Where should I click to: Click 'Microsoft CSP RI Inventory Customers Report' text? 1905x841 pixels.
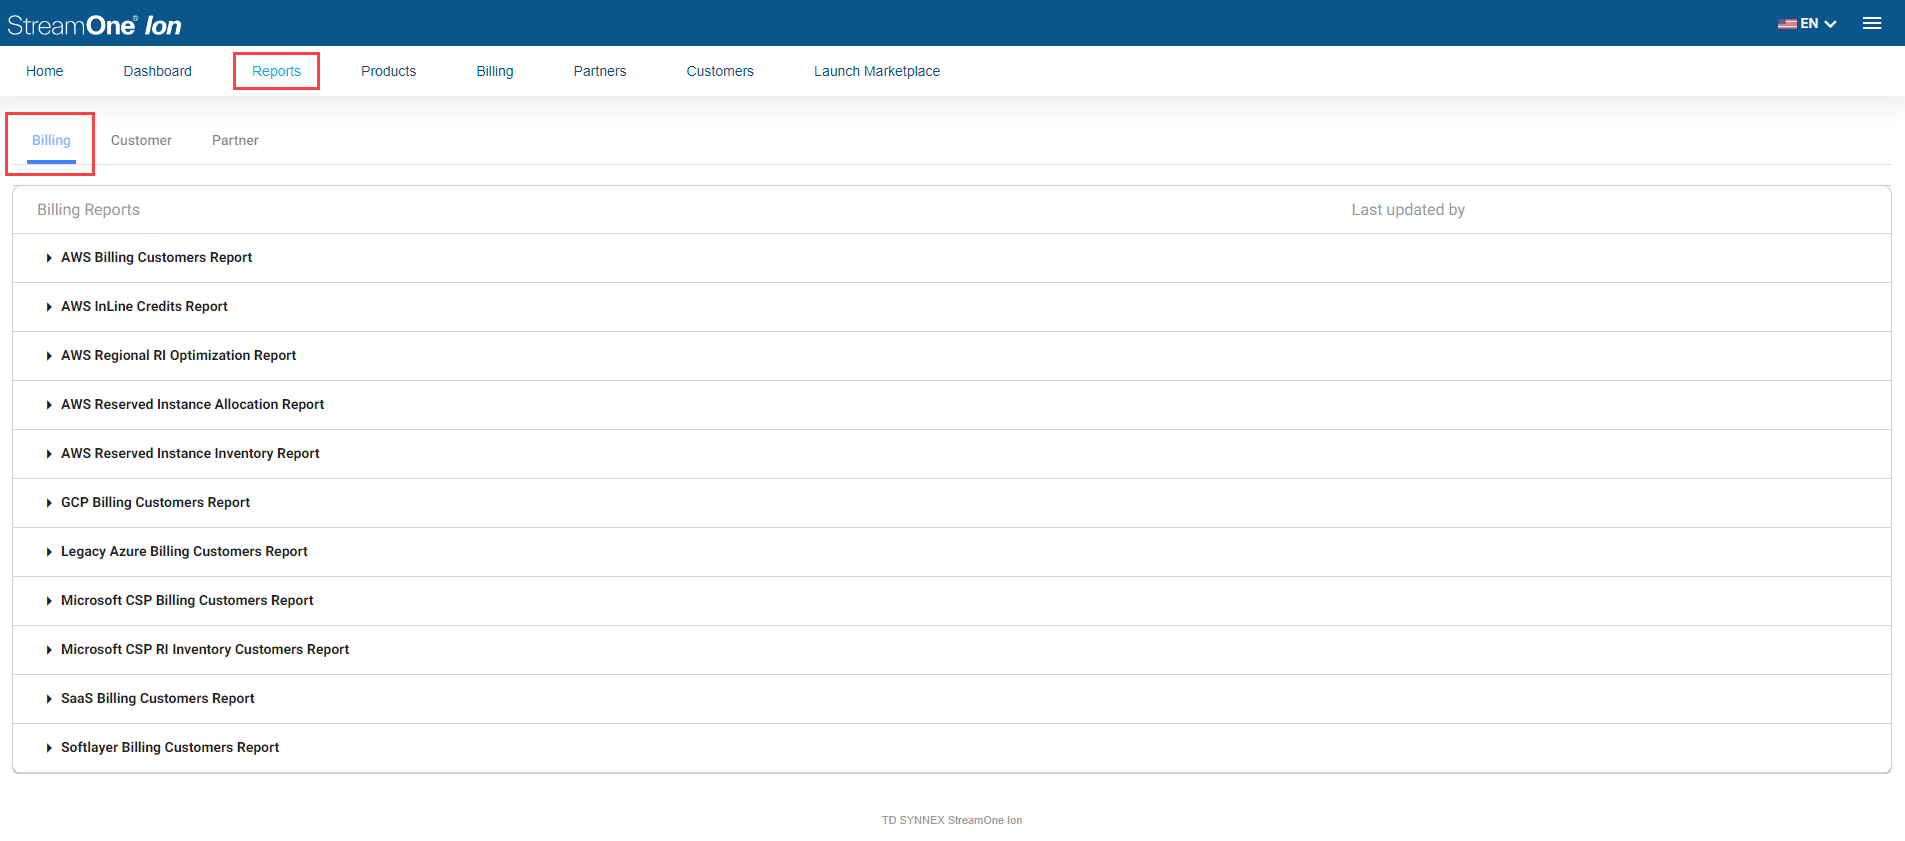point(205,649)
